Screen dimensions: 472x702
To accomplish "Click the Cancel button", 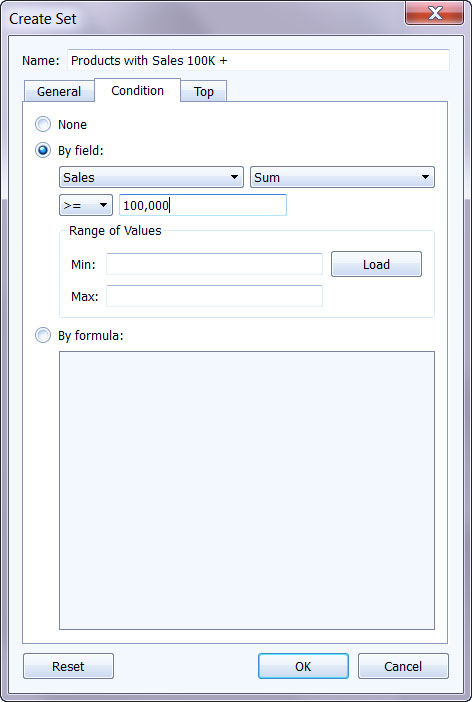I will [x=403, y=666].
